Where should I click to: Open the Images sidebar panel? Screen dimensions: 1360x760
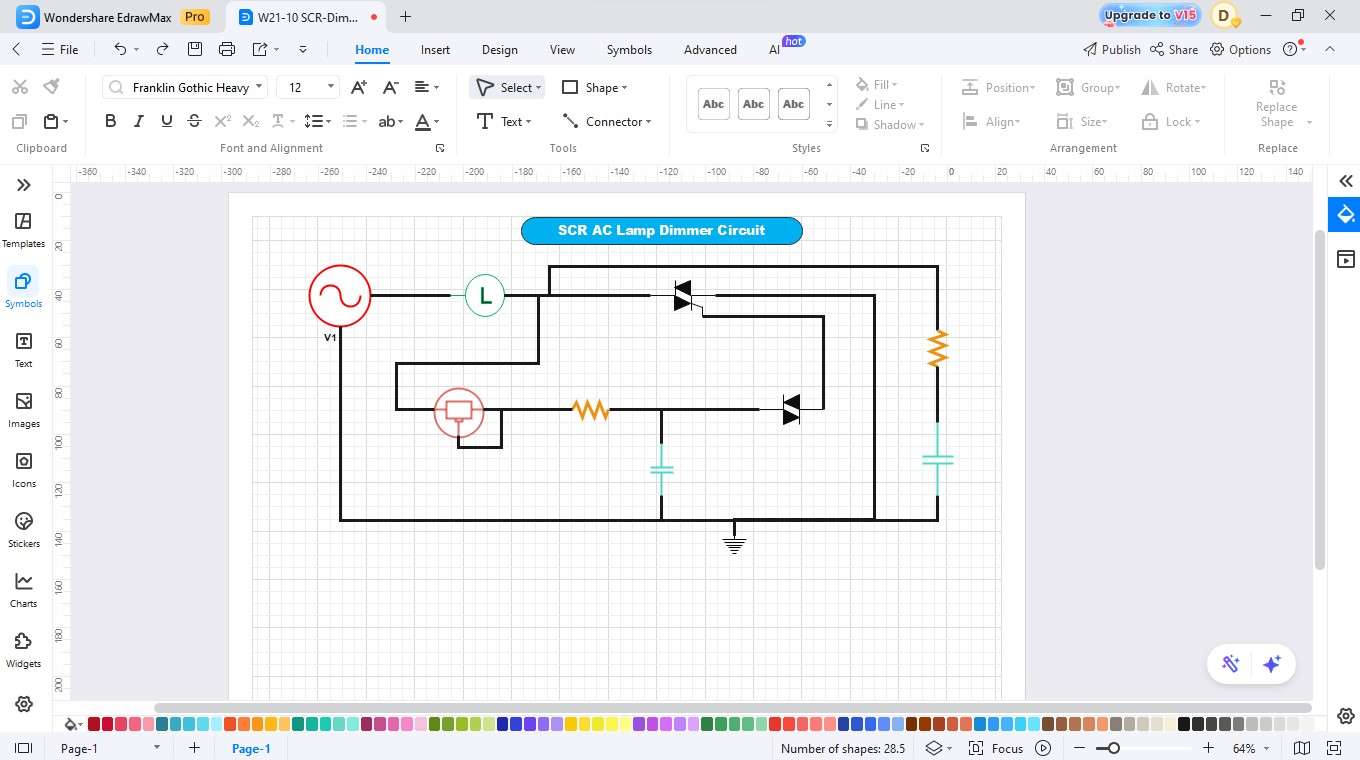tap(23, 409)
